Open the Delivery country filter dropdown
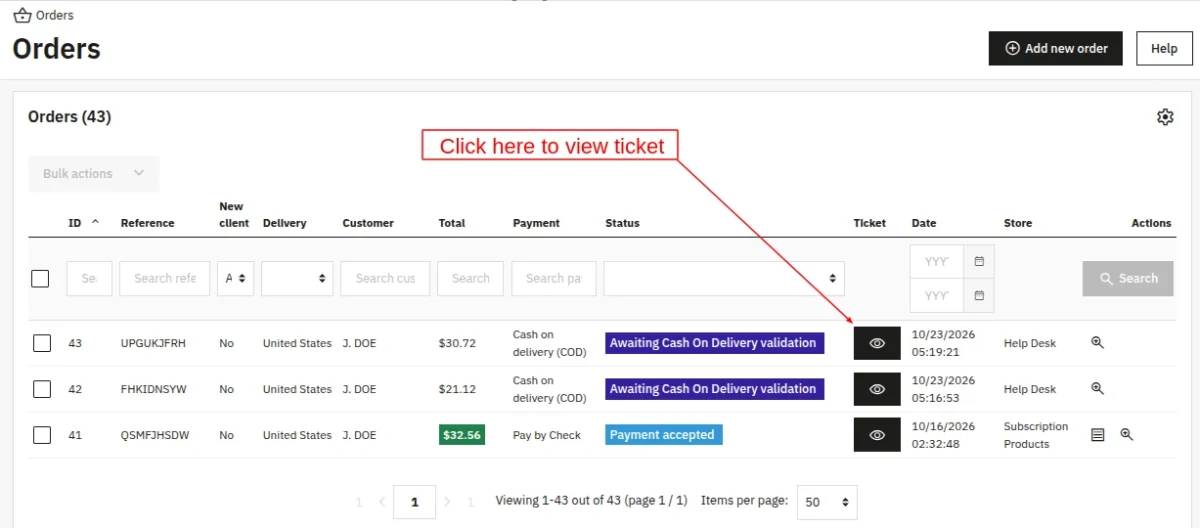The image size is (1200, 528). click(297, 279)
